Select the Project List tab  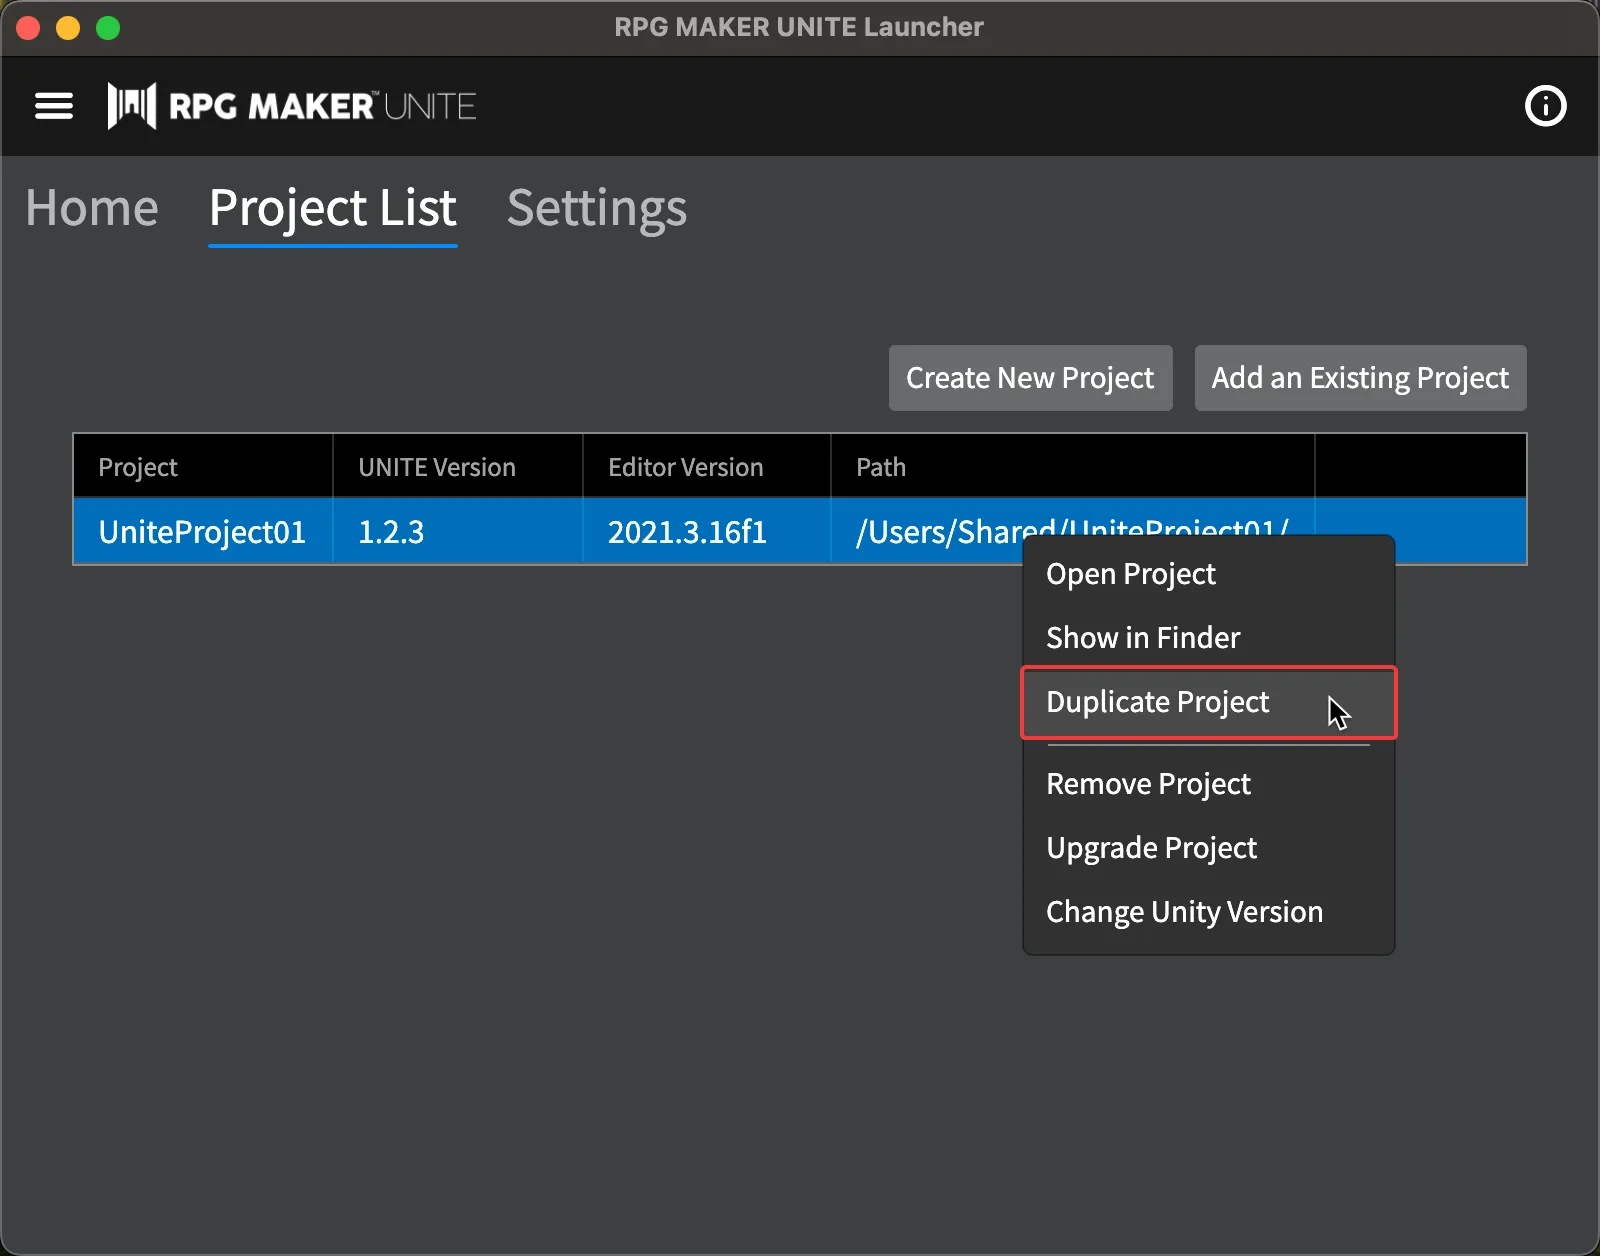pos(332,208)
